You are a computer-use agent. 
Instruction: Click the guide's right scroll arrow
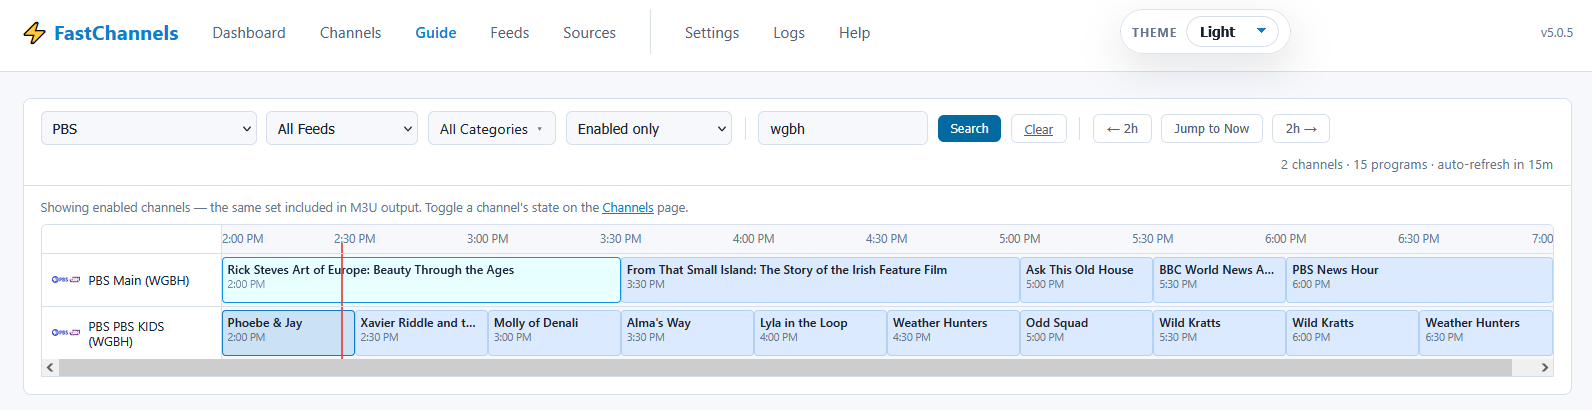[x=1545, y=367]
